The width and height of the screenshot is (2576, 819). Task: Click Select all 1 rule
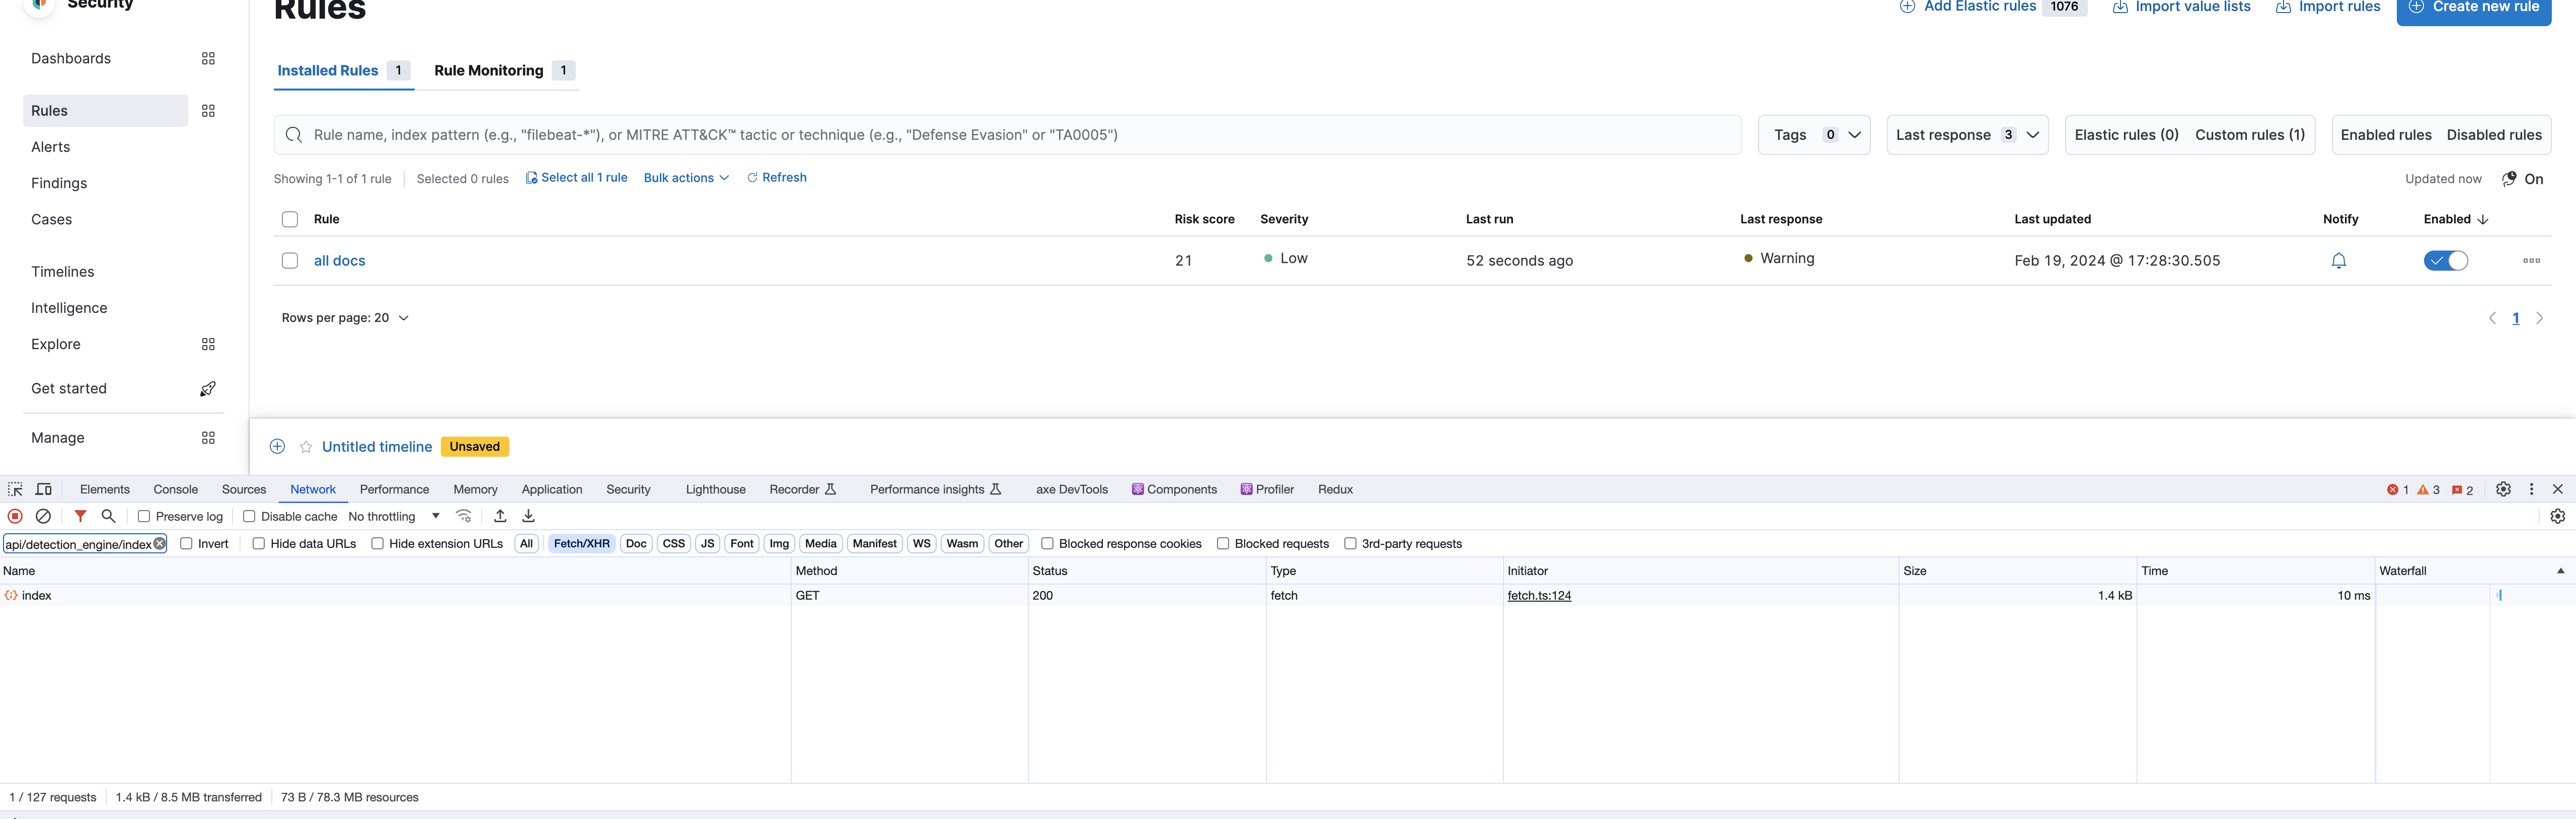(x=576, y=178)
